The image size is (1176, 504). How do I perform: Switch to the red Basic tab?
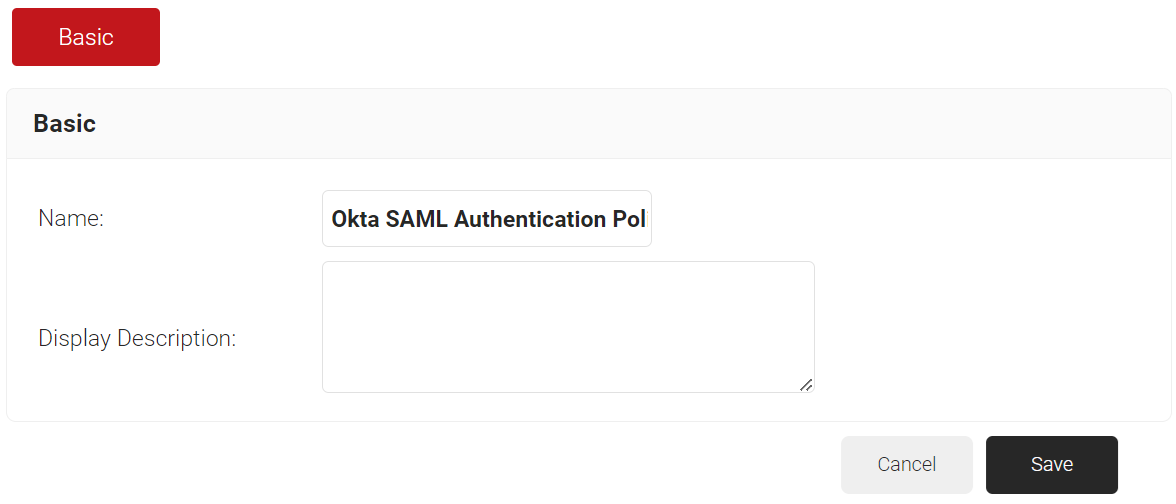(86, 37)
